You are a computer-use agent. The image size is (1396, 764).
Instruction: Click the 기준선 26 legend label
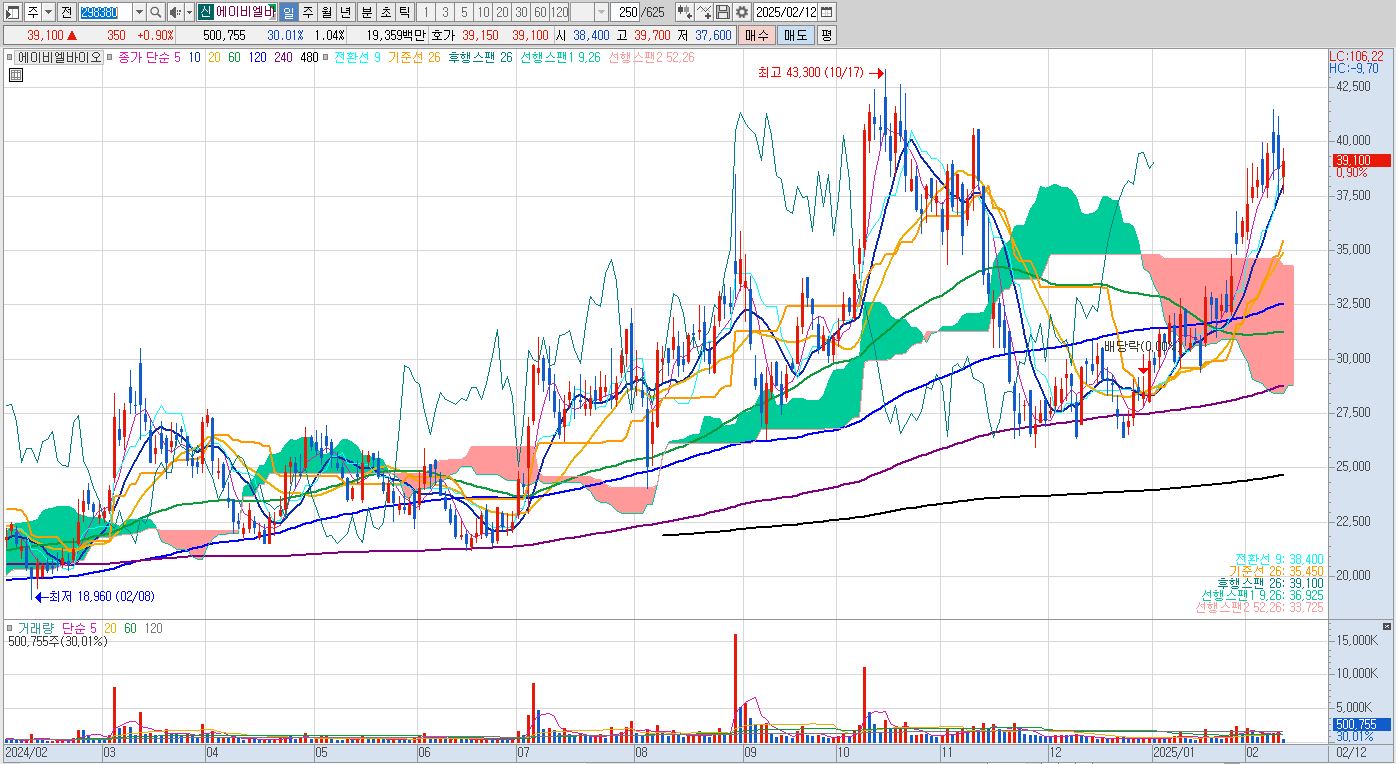pyautogui.click(x=414, y=57)
